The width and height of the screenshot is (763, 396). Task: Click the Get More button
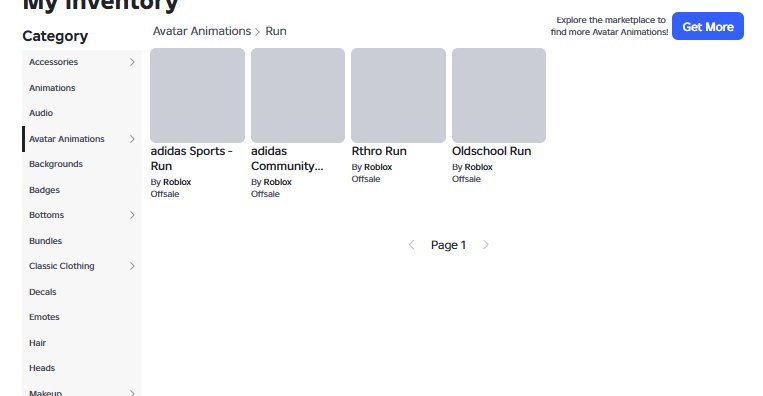pos(708,26)
